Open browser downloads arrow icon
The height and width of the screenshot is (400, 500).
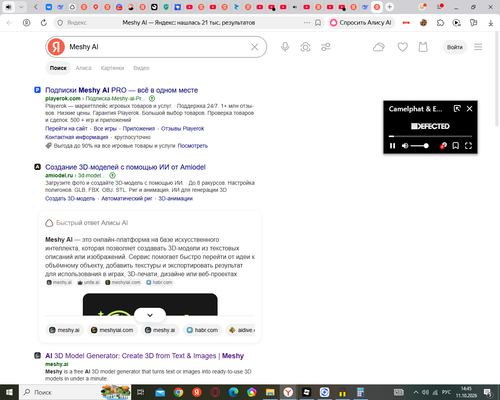490,23
